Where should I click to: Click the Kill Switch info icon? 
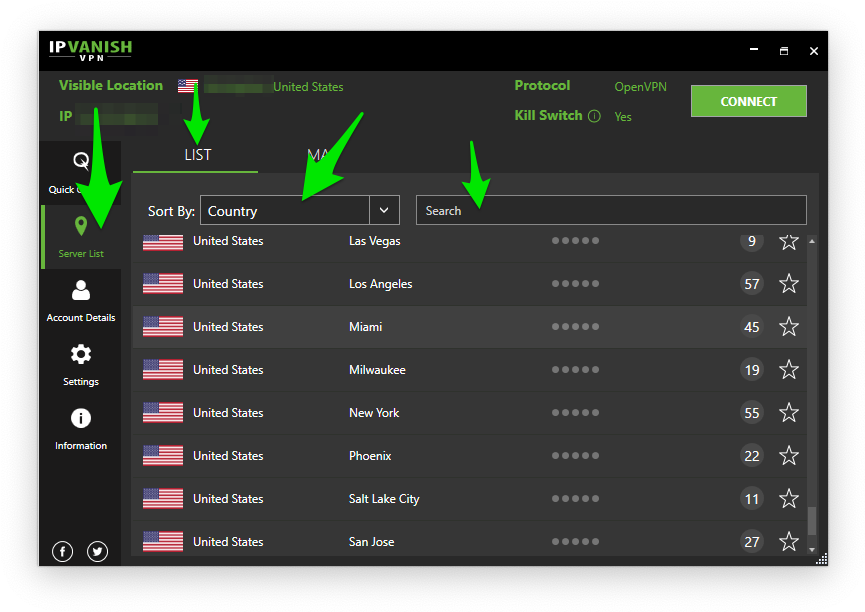(x=594, y=116)
